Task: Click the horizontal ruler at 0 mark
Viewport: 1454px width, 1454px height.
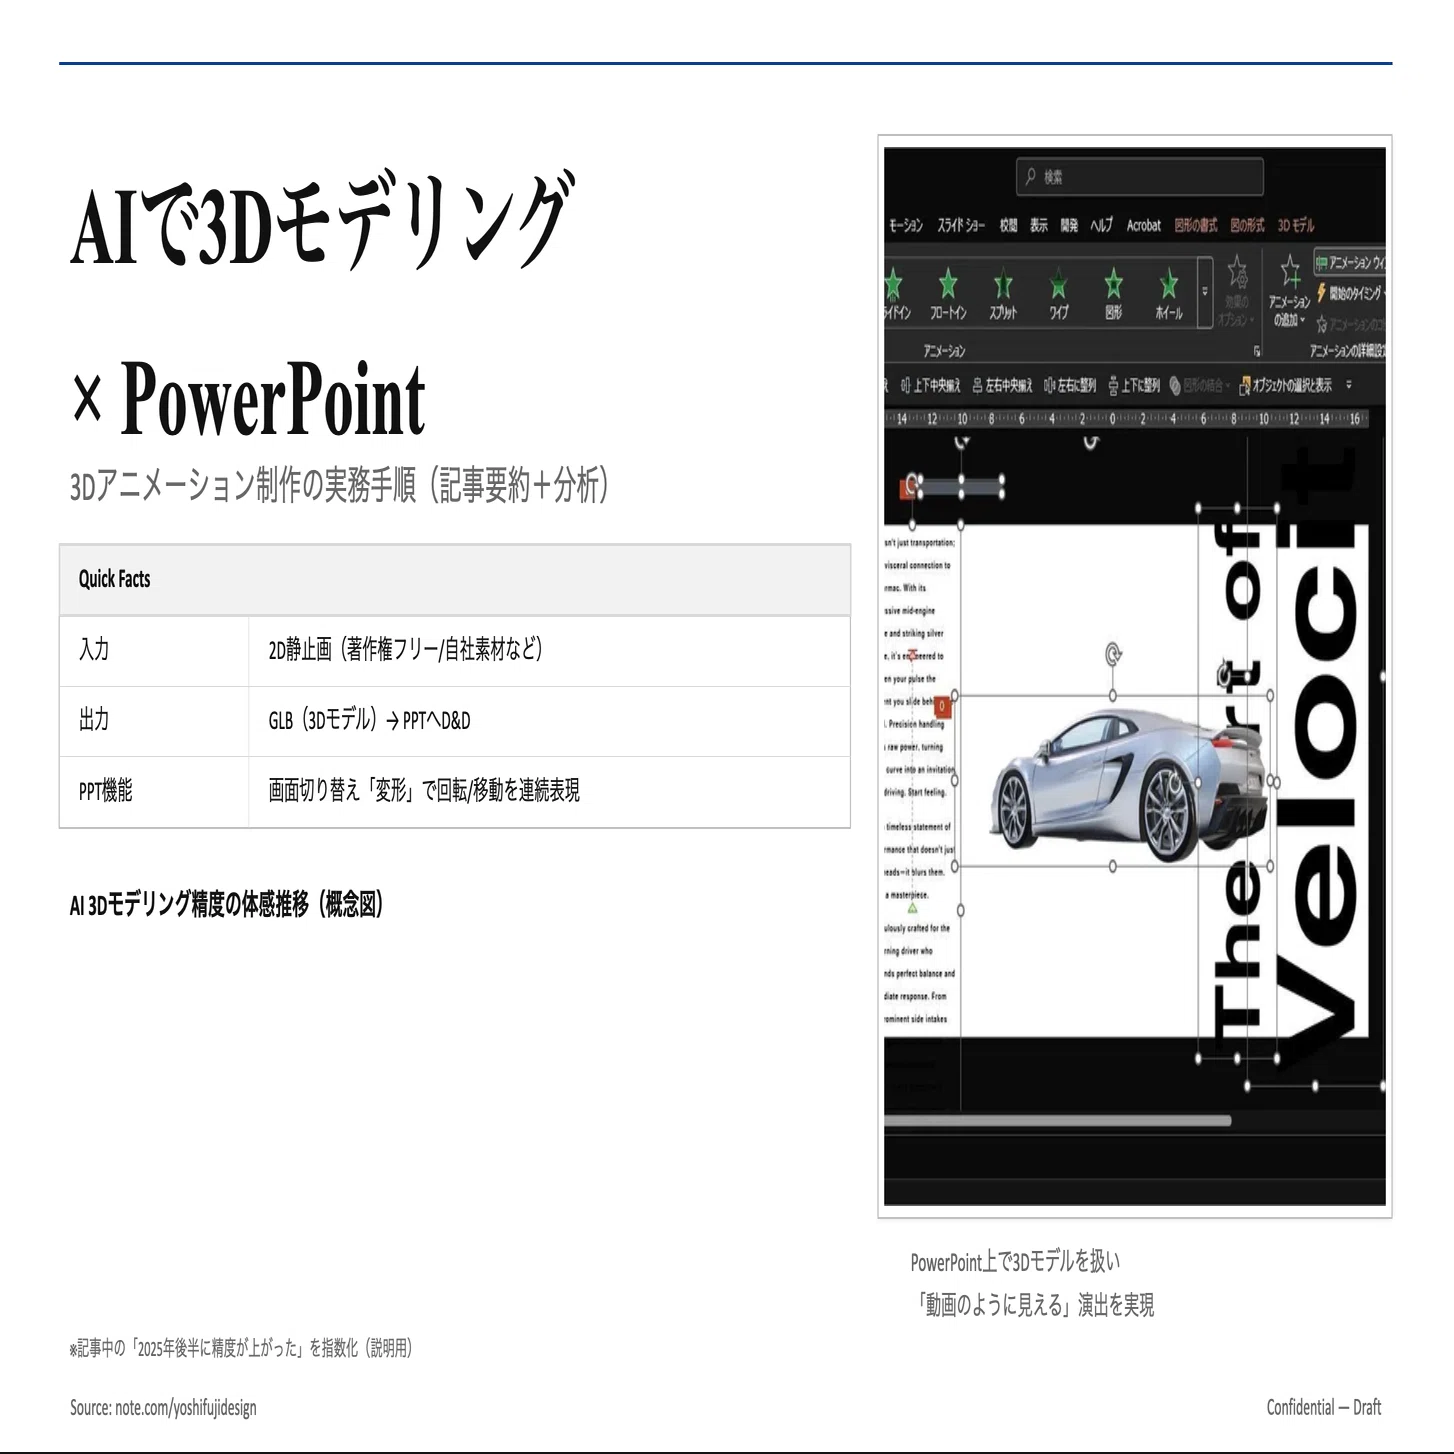Action: [x=1112, y=418]
